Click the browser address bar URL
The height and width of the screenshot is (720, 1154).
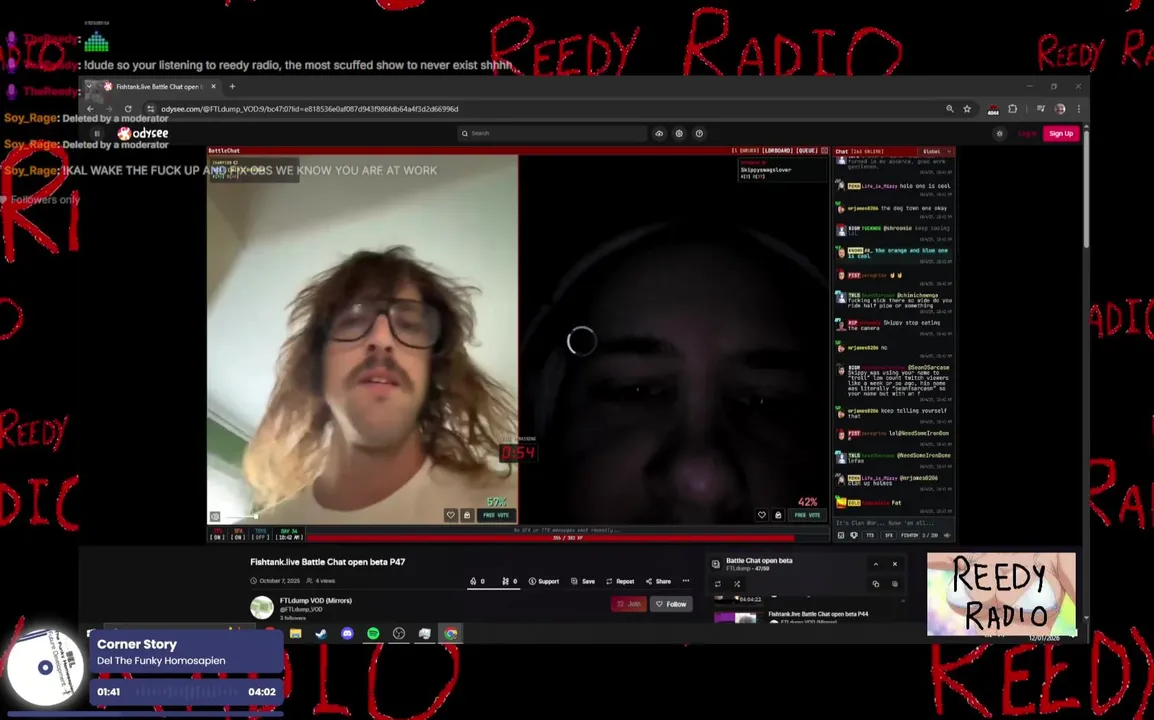tap(309, 109)
